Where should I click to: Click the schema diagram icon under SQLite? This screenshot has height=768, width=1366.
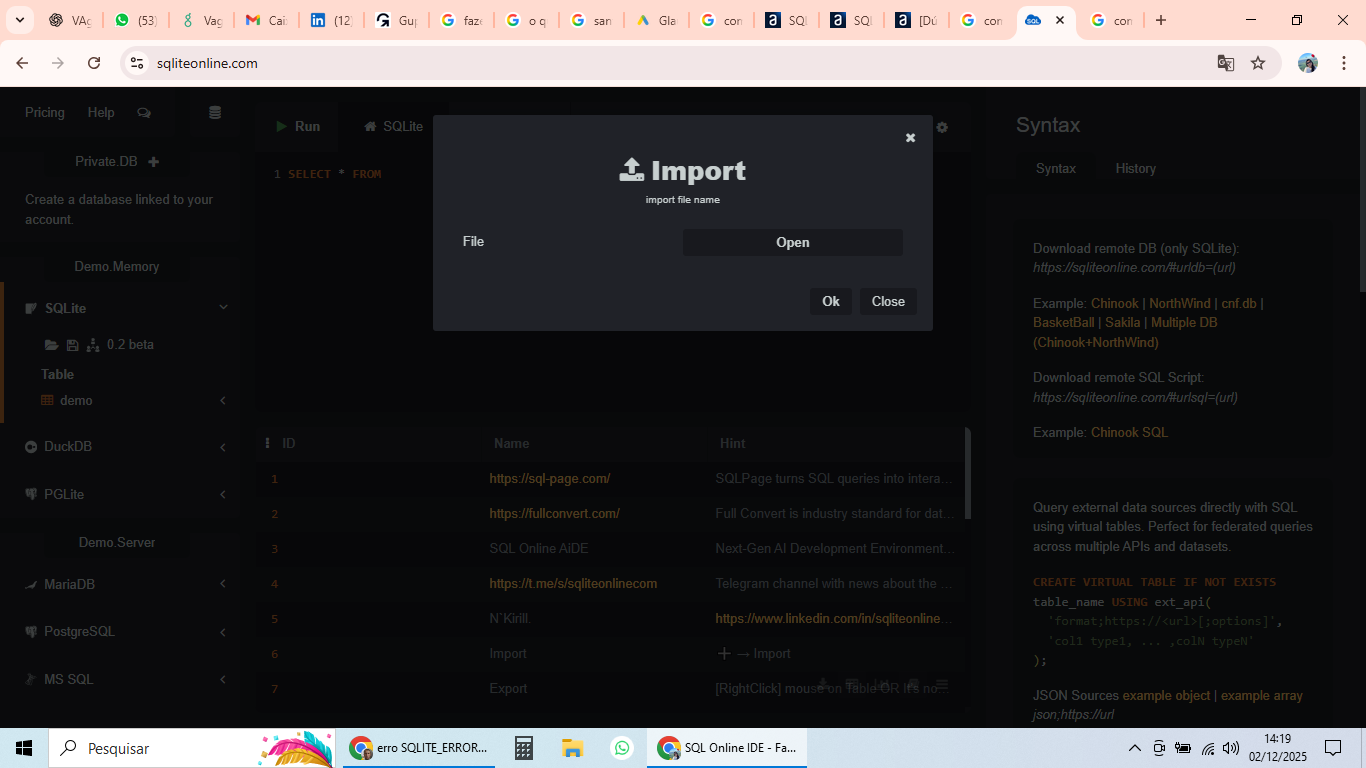click(x=94, y=345)
